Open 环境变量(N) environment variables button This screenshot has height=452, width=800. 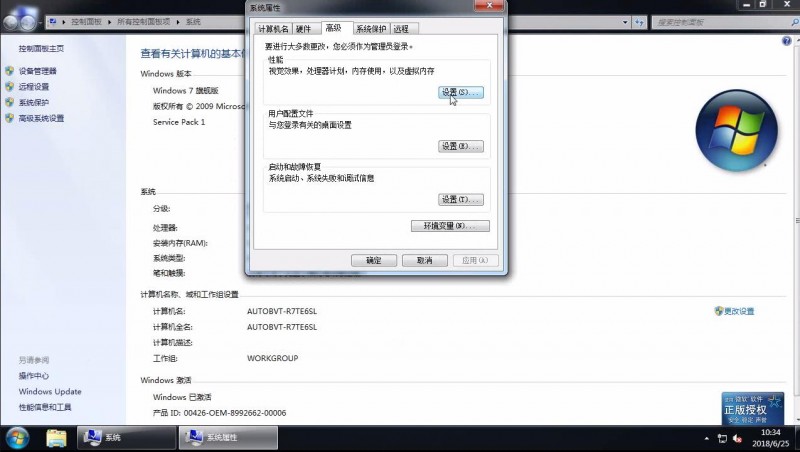click(450, 226)
